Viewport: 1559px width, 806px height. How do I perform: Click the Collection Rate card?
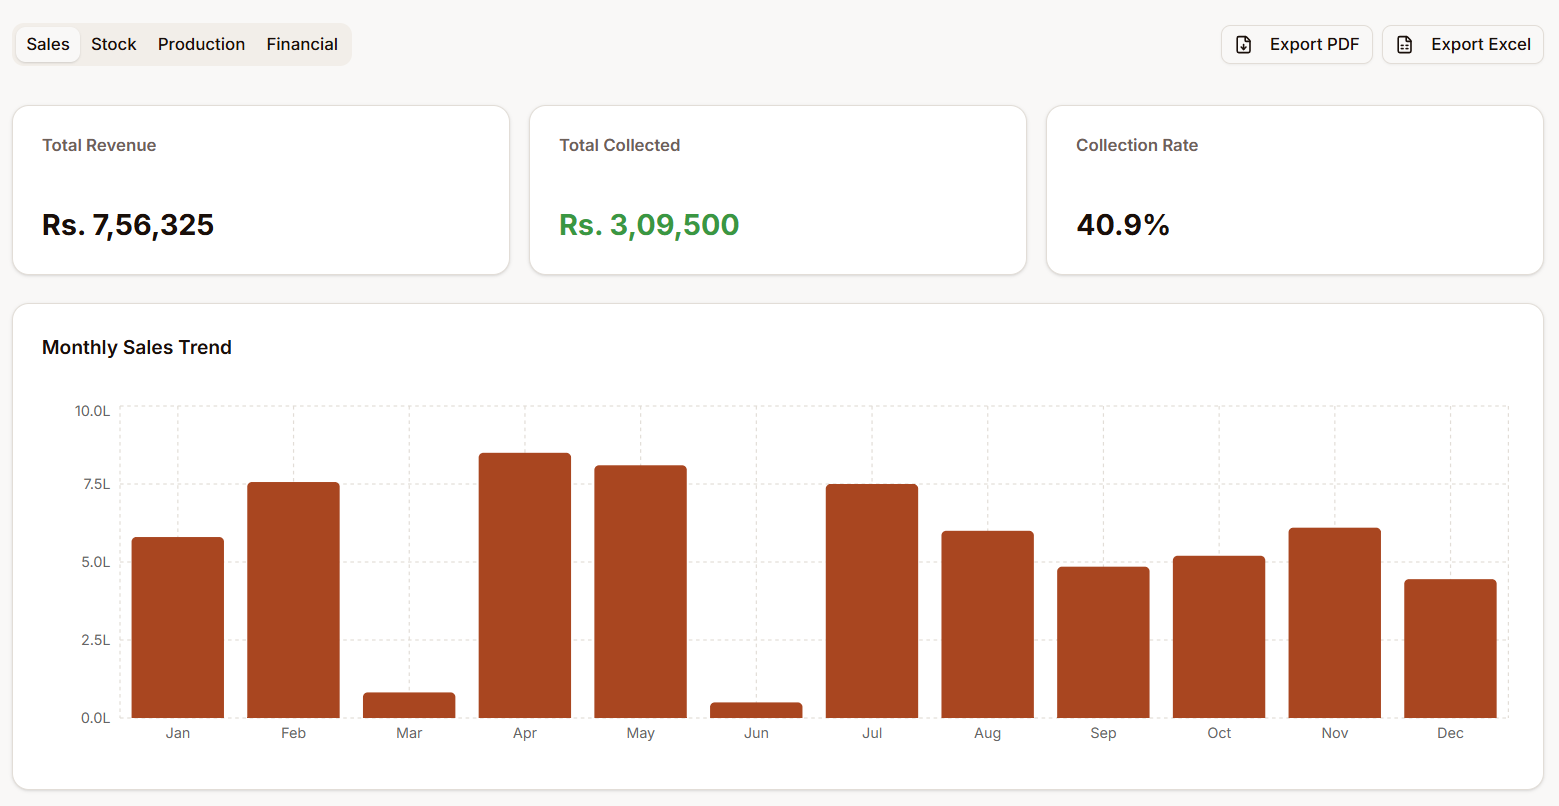[1294, 190]
